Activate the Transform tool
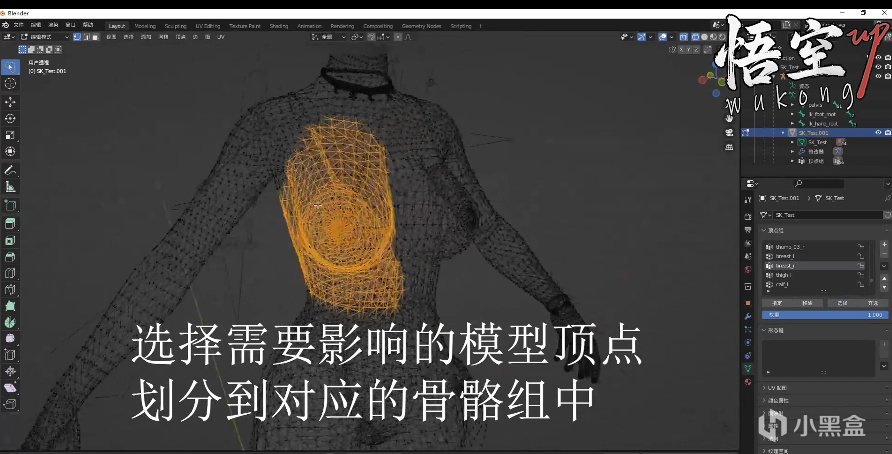Screen dimensions: 892x454 10,151
